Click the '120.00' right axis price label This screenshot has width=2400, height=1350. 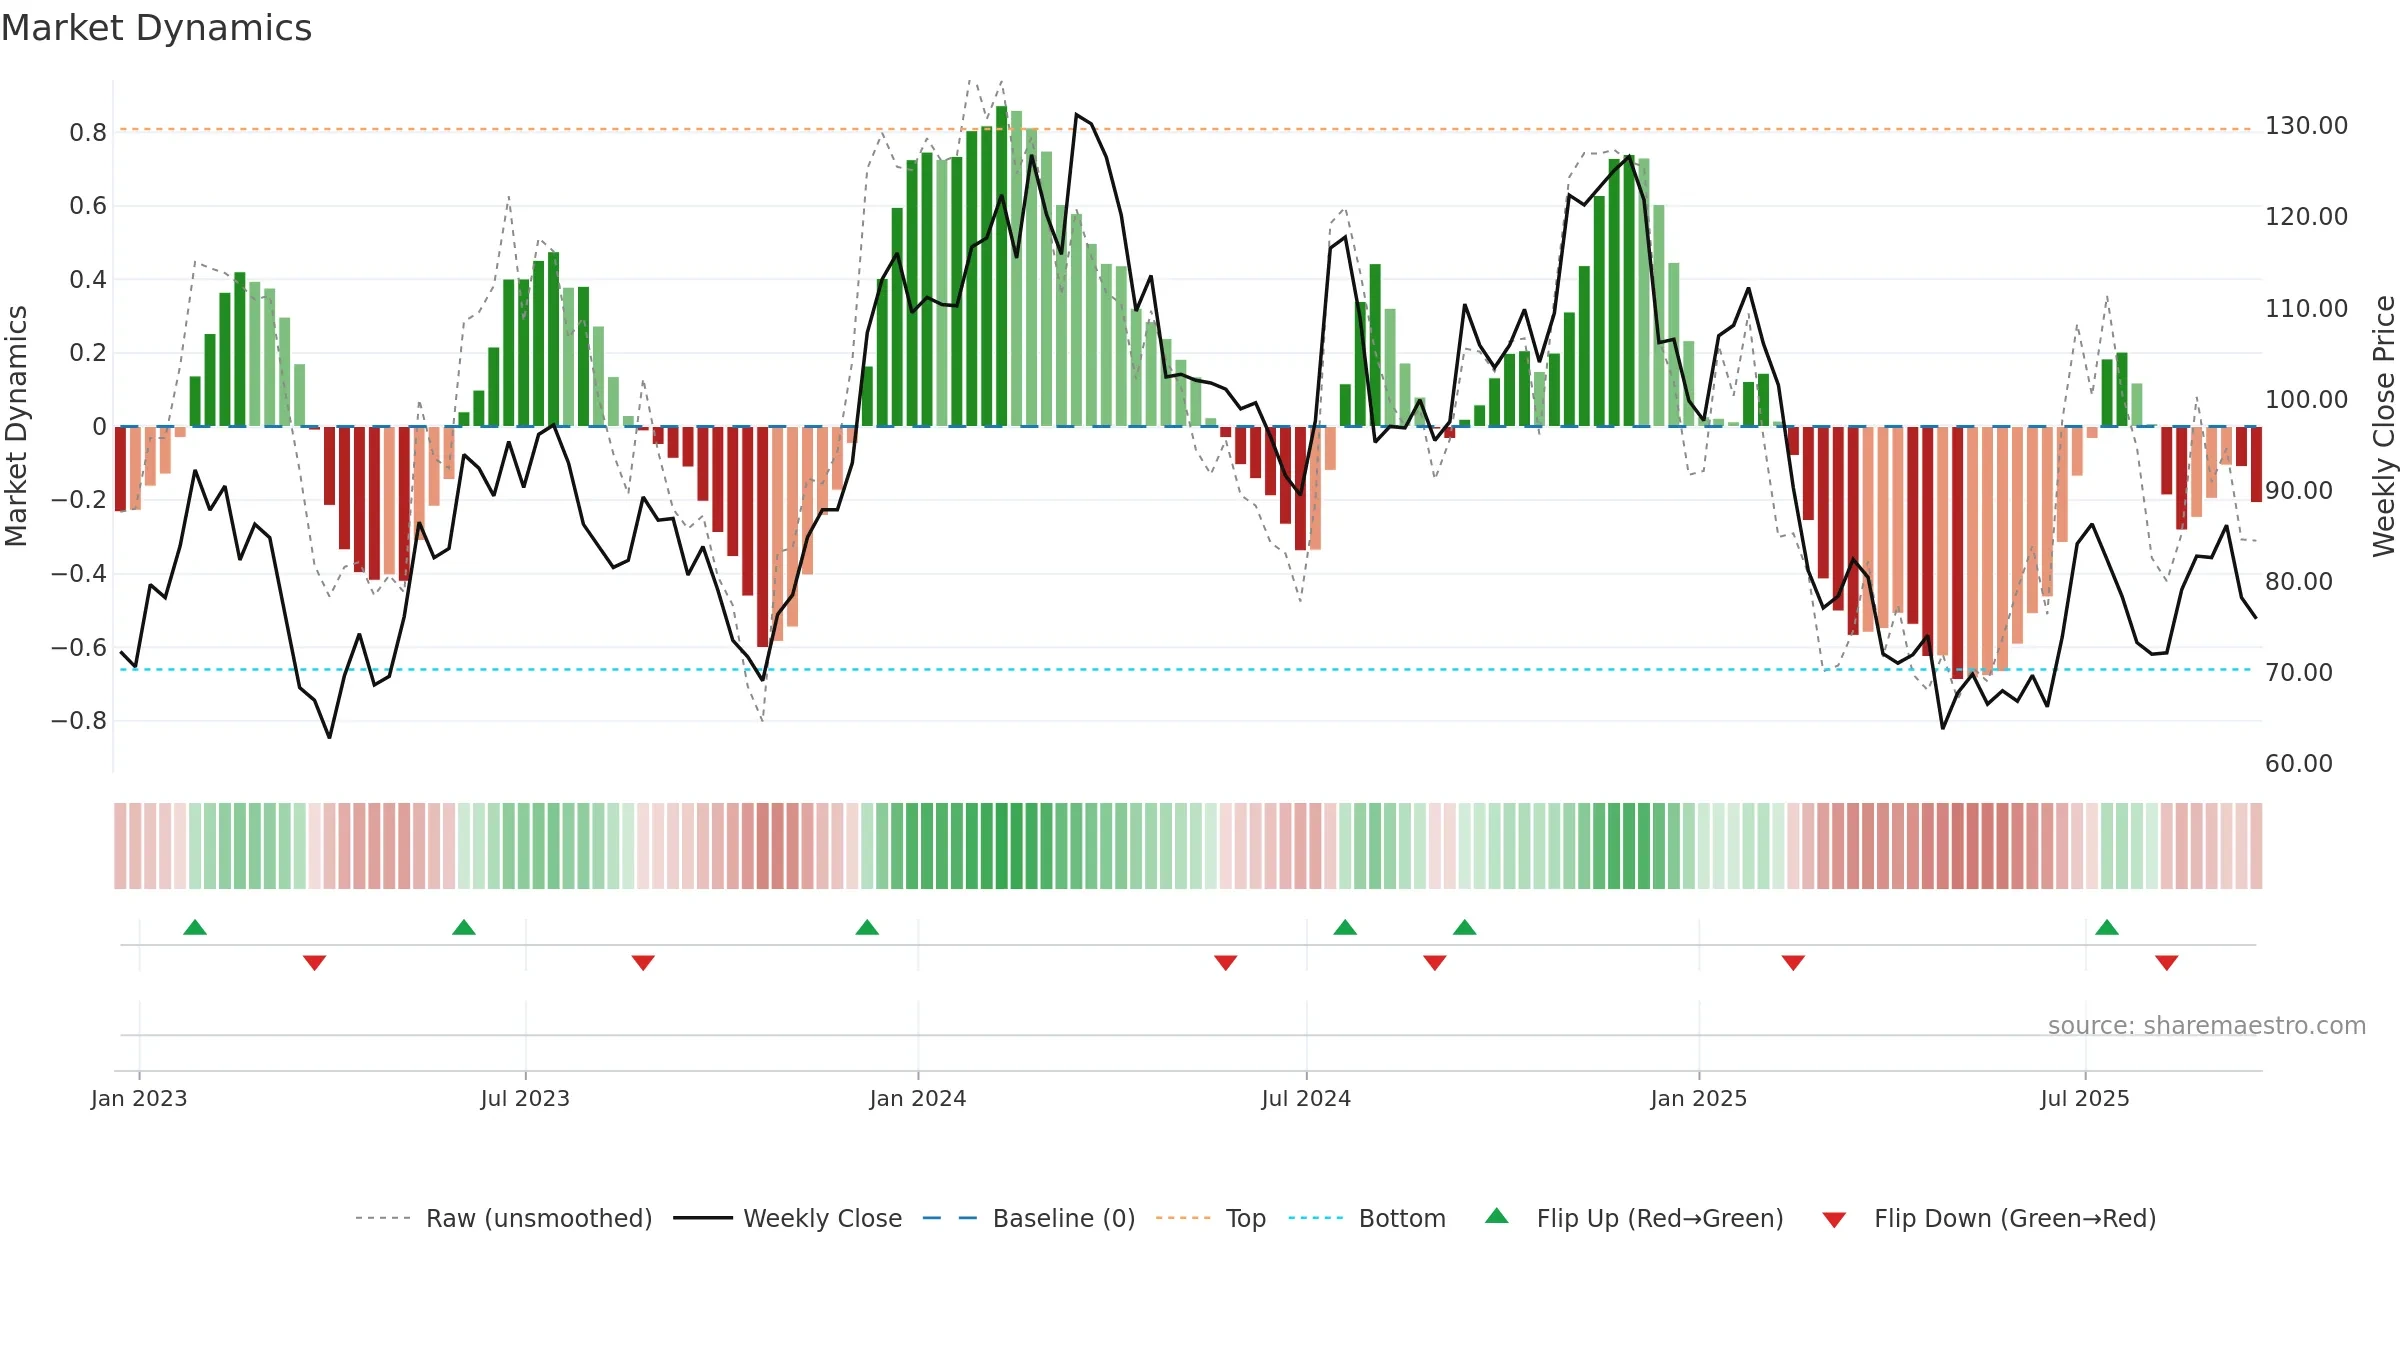pyautogui.click(x=2306, y=217)
